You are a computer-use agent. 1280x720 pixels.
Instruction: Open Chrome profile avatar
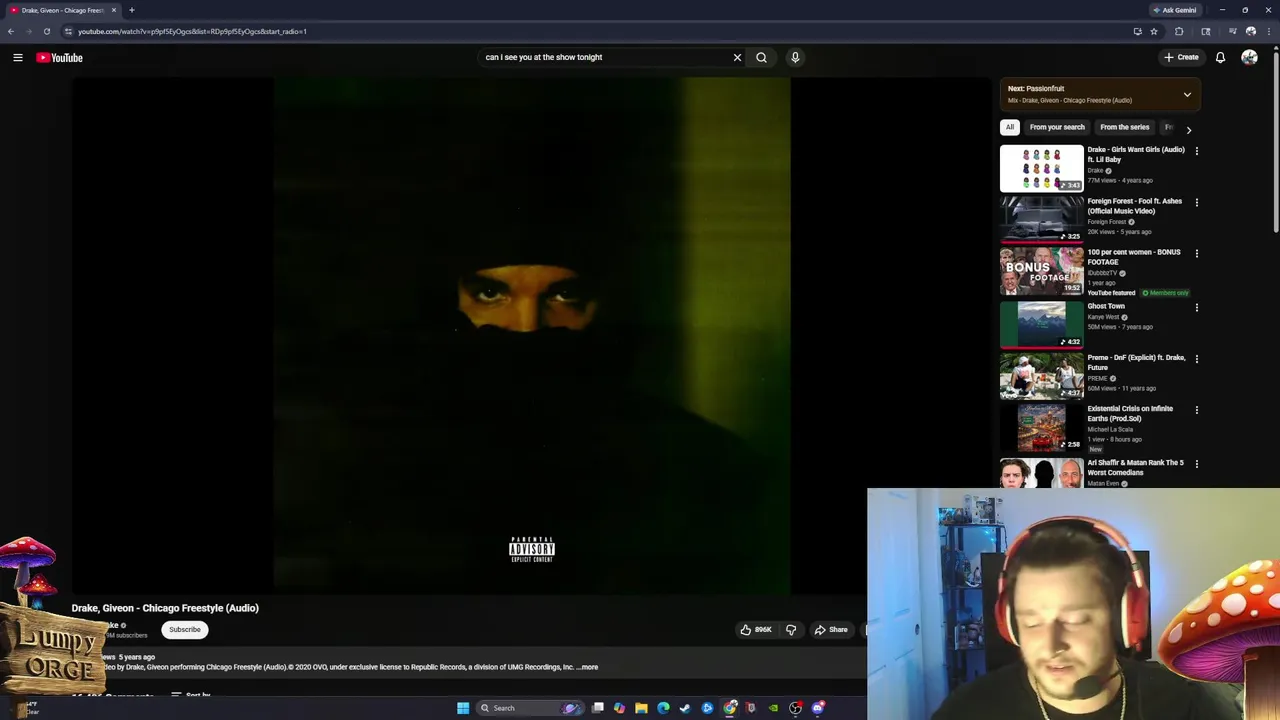[1251, 31]
